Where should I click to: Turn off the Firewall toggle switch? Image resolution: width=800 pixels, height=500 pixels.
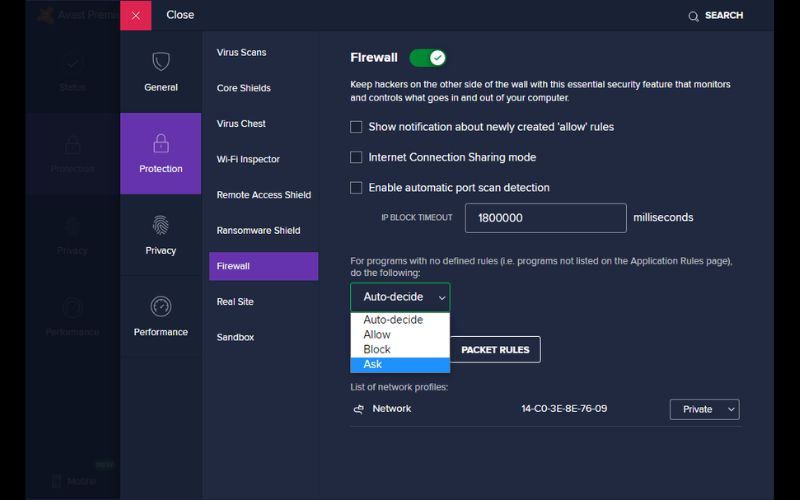coord(427,58)
